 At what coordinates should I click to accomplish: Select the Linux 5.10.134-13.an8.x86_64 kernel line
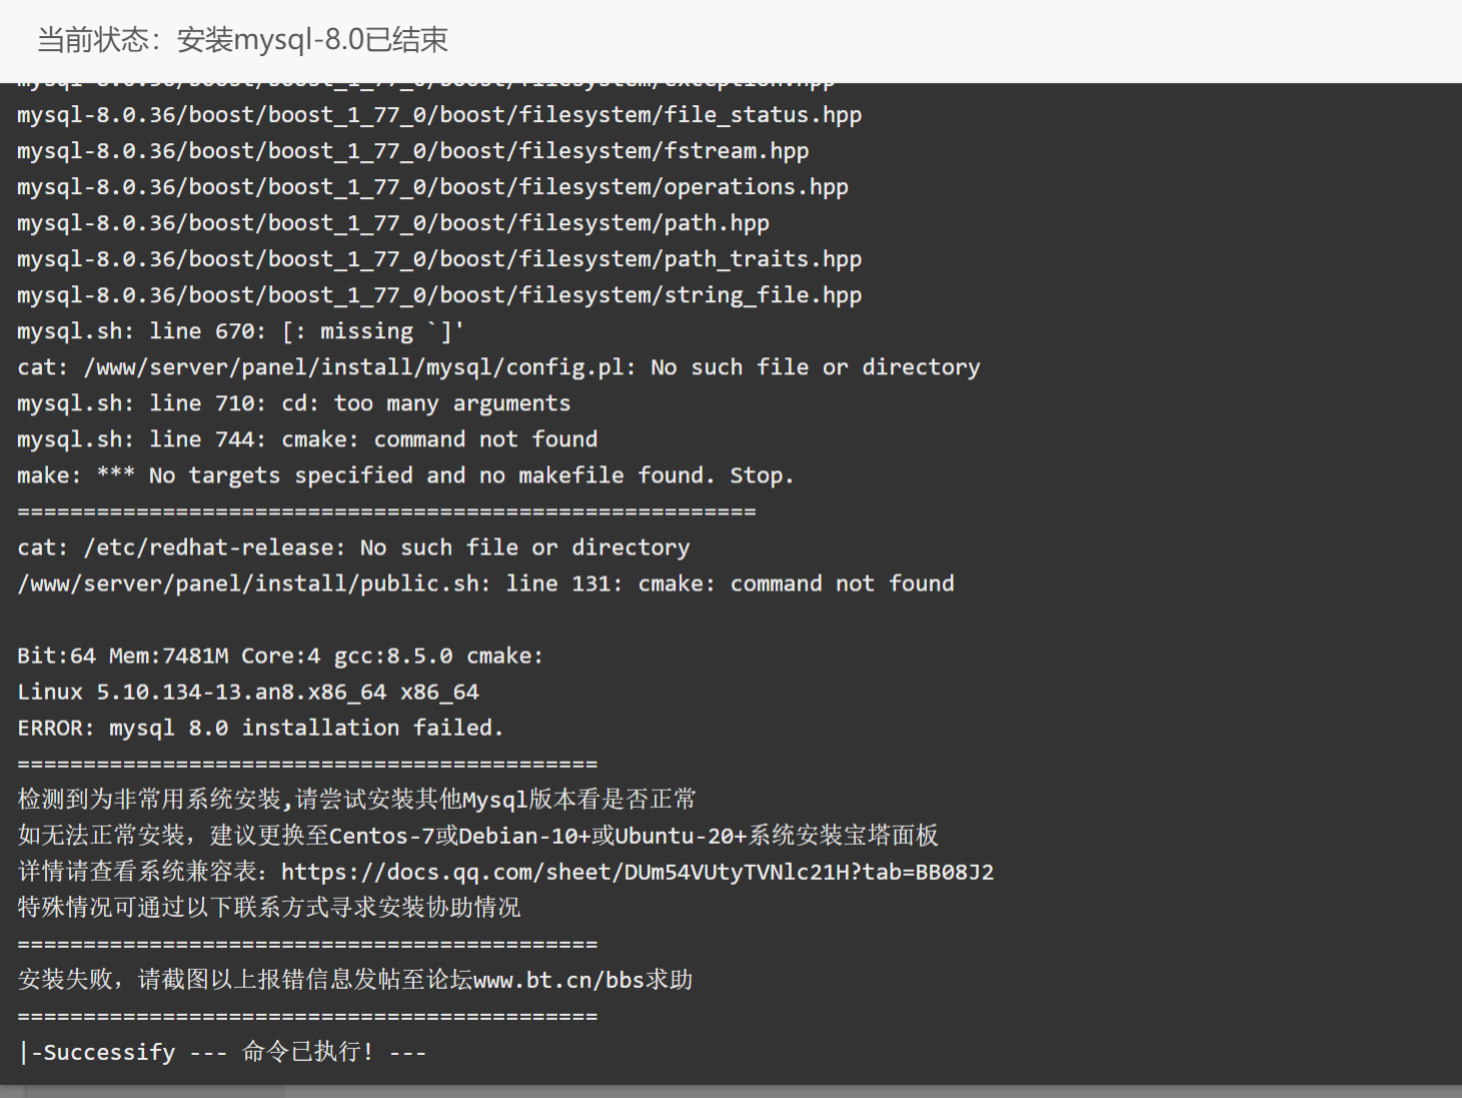click(248, 692)
